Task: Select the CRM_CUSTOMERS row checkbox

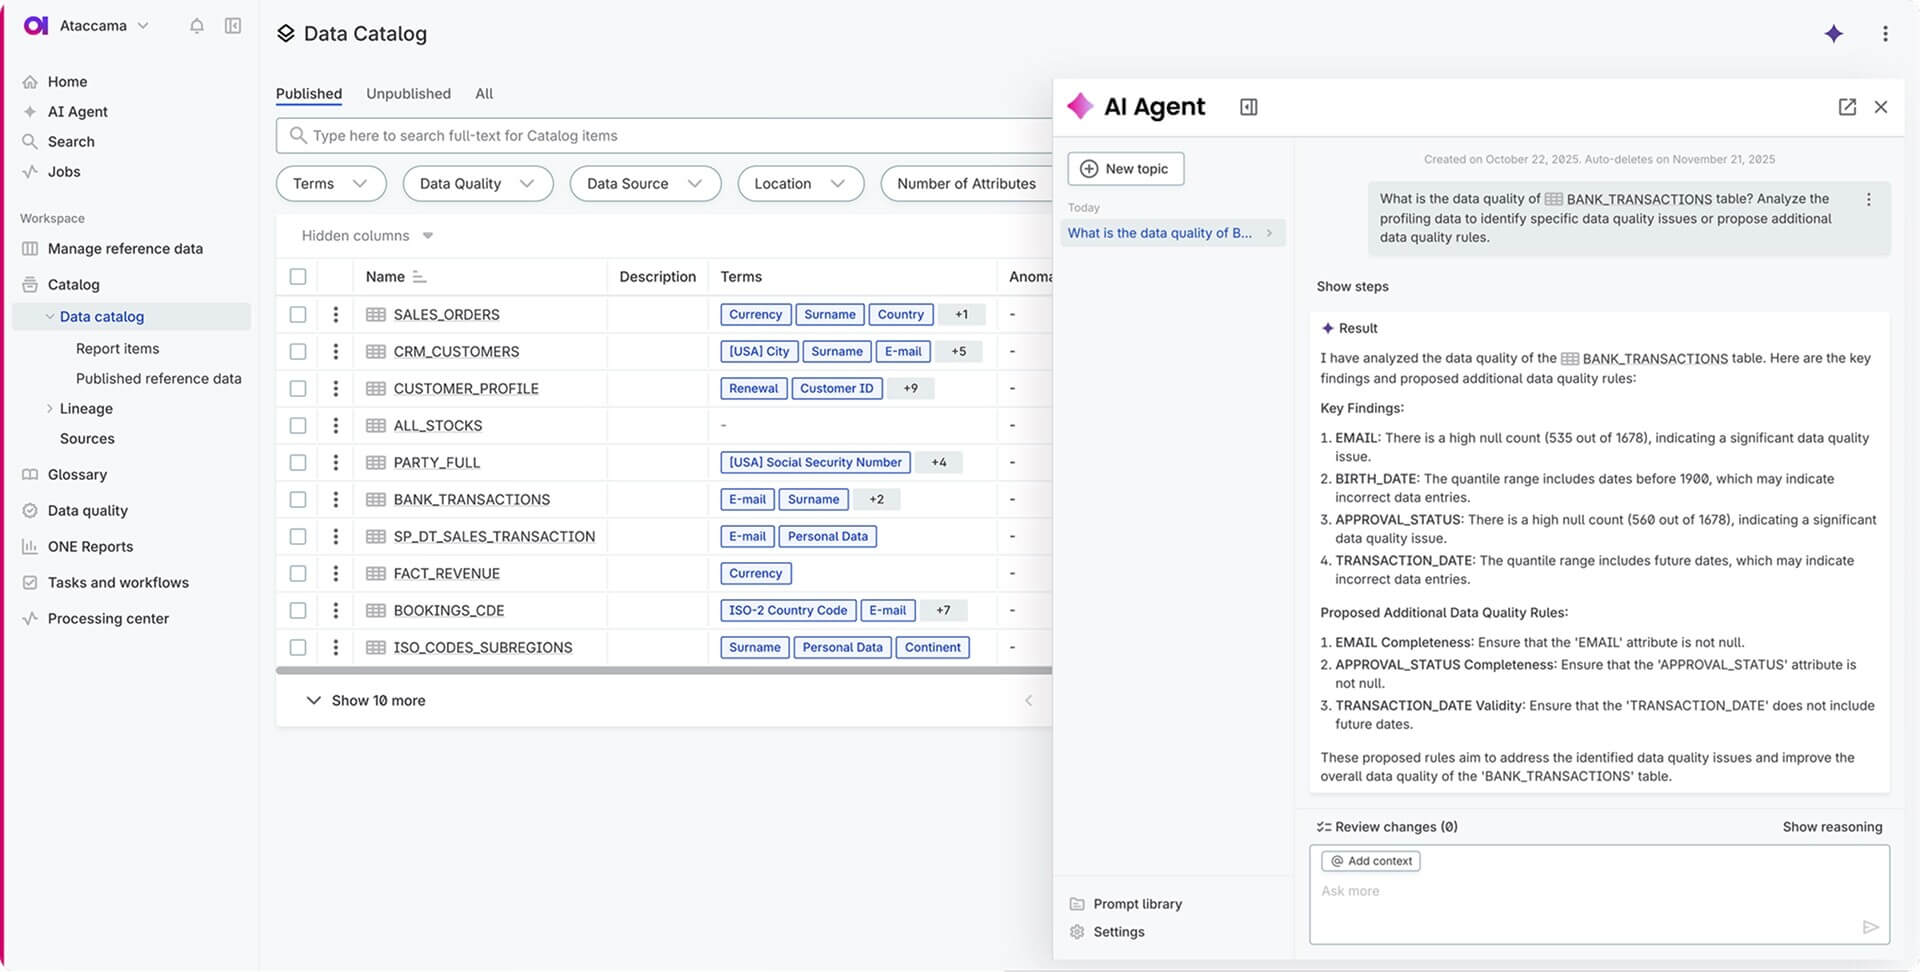Action: [298, 352]
